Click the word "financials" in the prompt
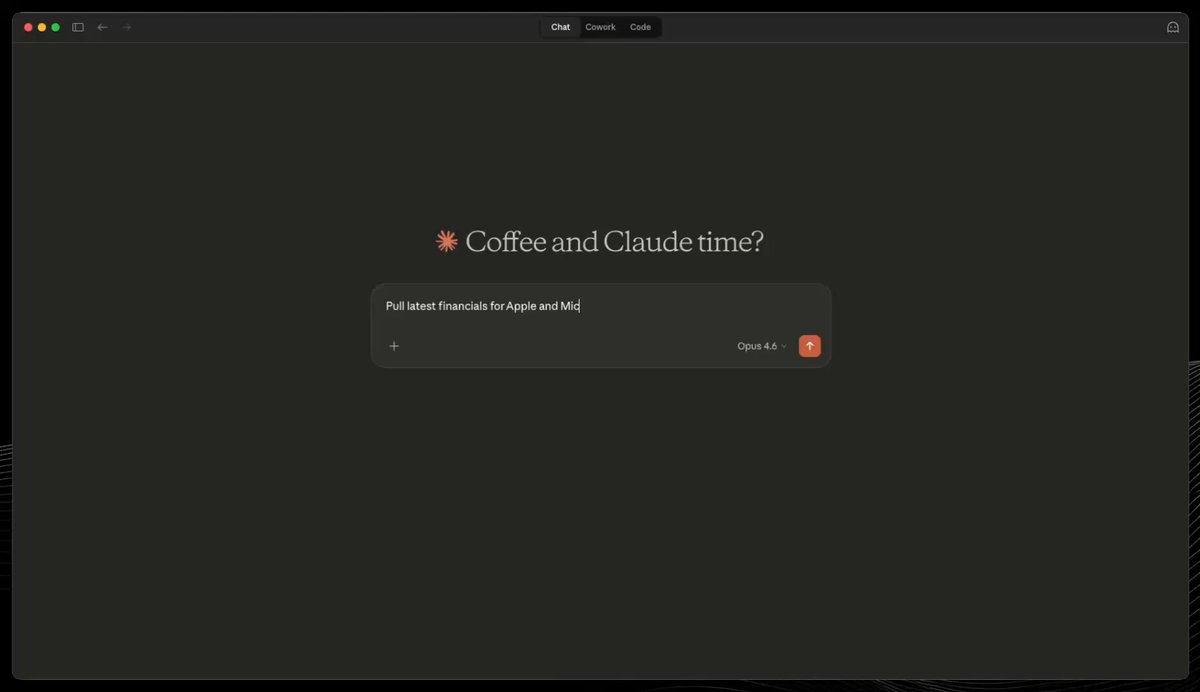The image size is (1200, 692). (462, 306)
